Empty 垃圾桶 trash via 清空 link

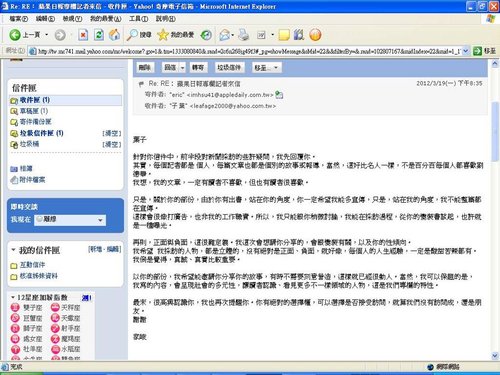112,144
